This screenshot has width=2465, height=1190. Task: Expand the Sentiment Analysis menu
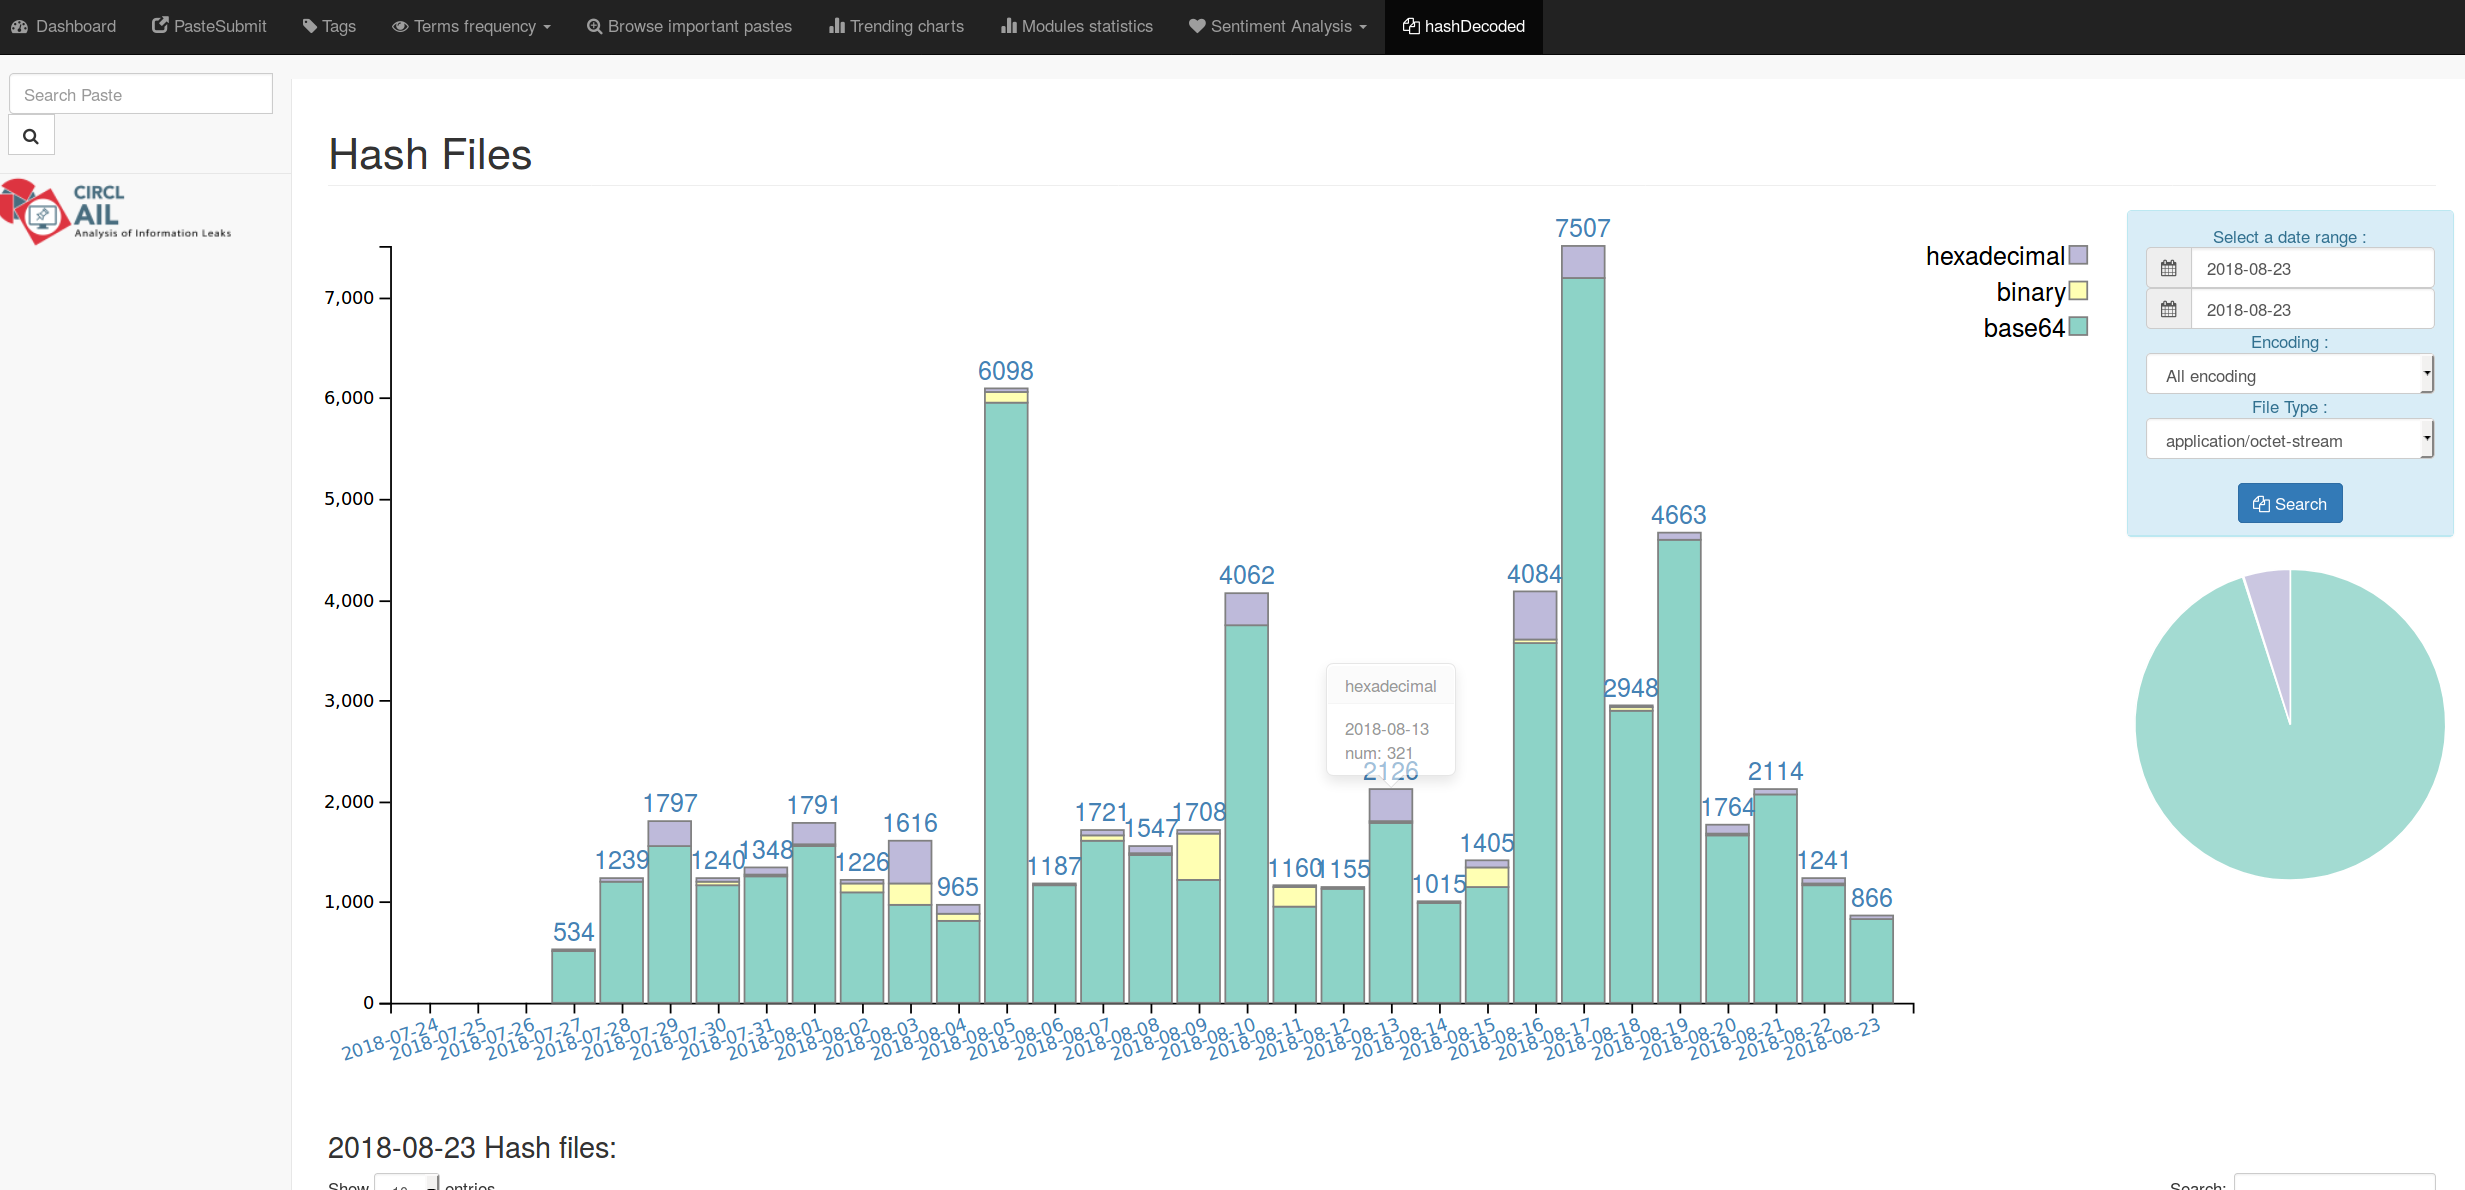pyautogui.click(x=1277, y=26)
